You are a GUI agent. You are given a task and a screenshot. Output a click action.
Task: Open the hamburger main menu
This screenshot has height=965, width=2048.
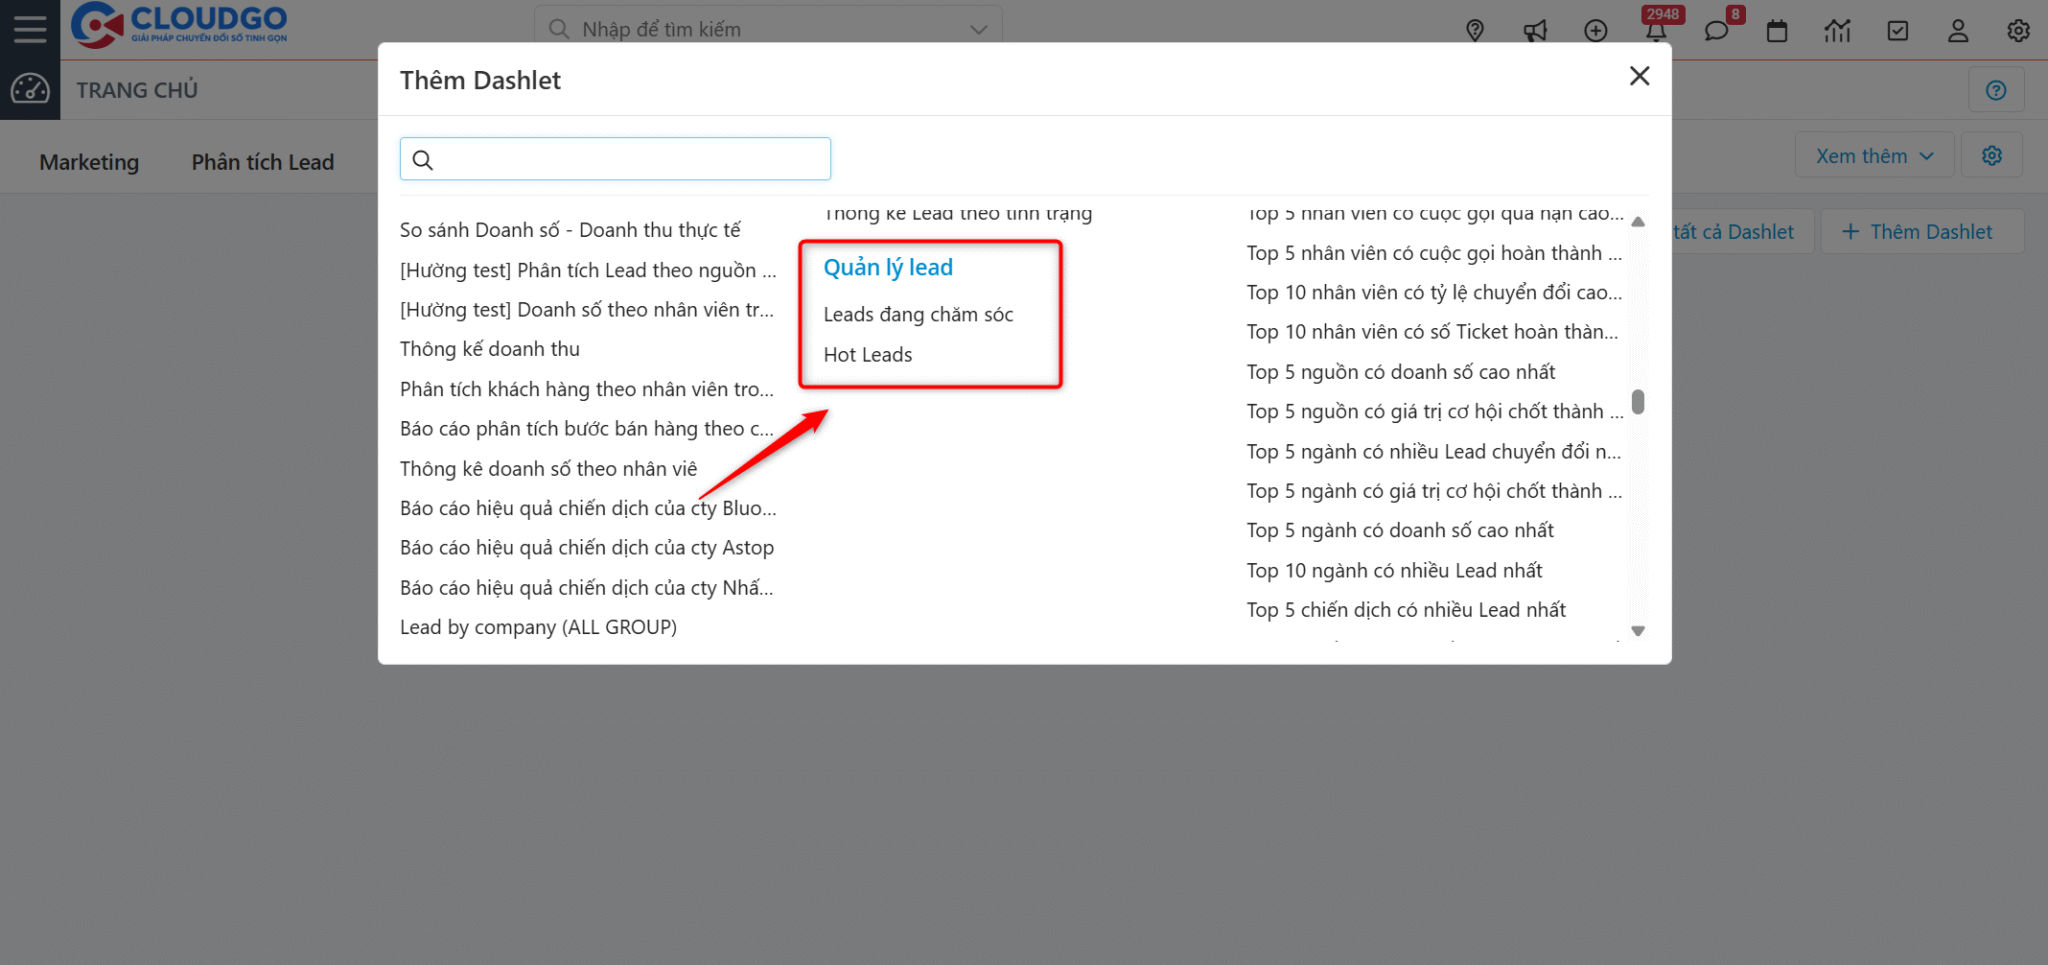tap(30, 29)
